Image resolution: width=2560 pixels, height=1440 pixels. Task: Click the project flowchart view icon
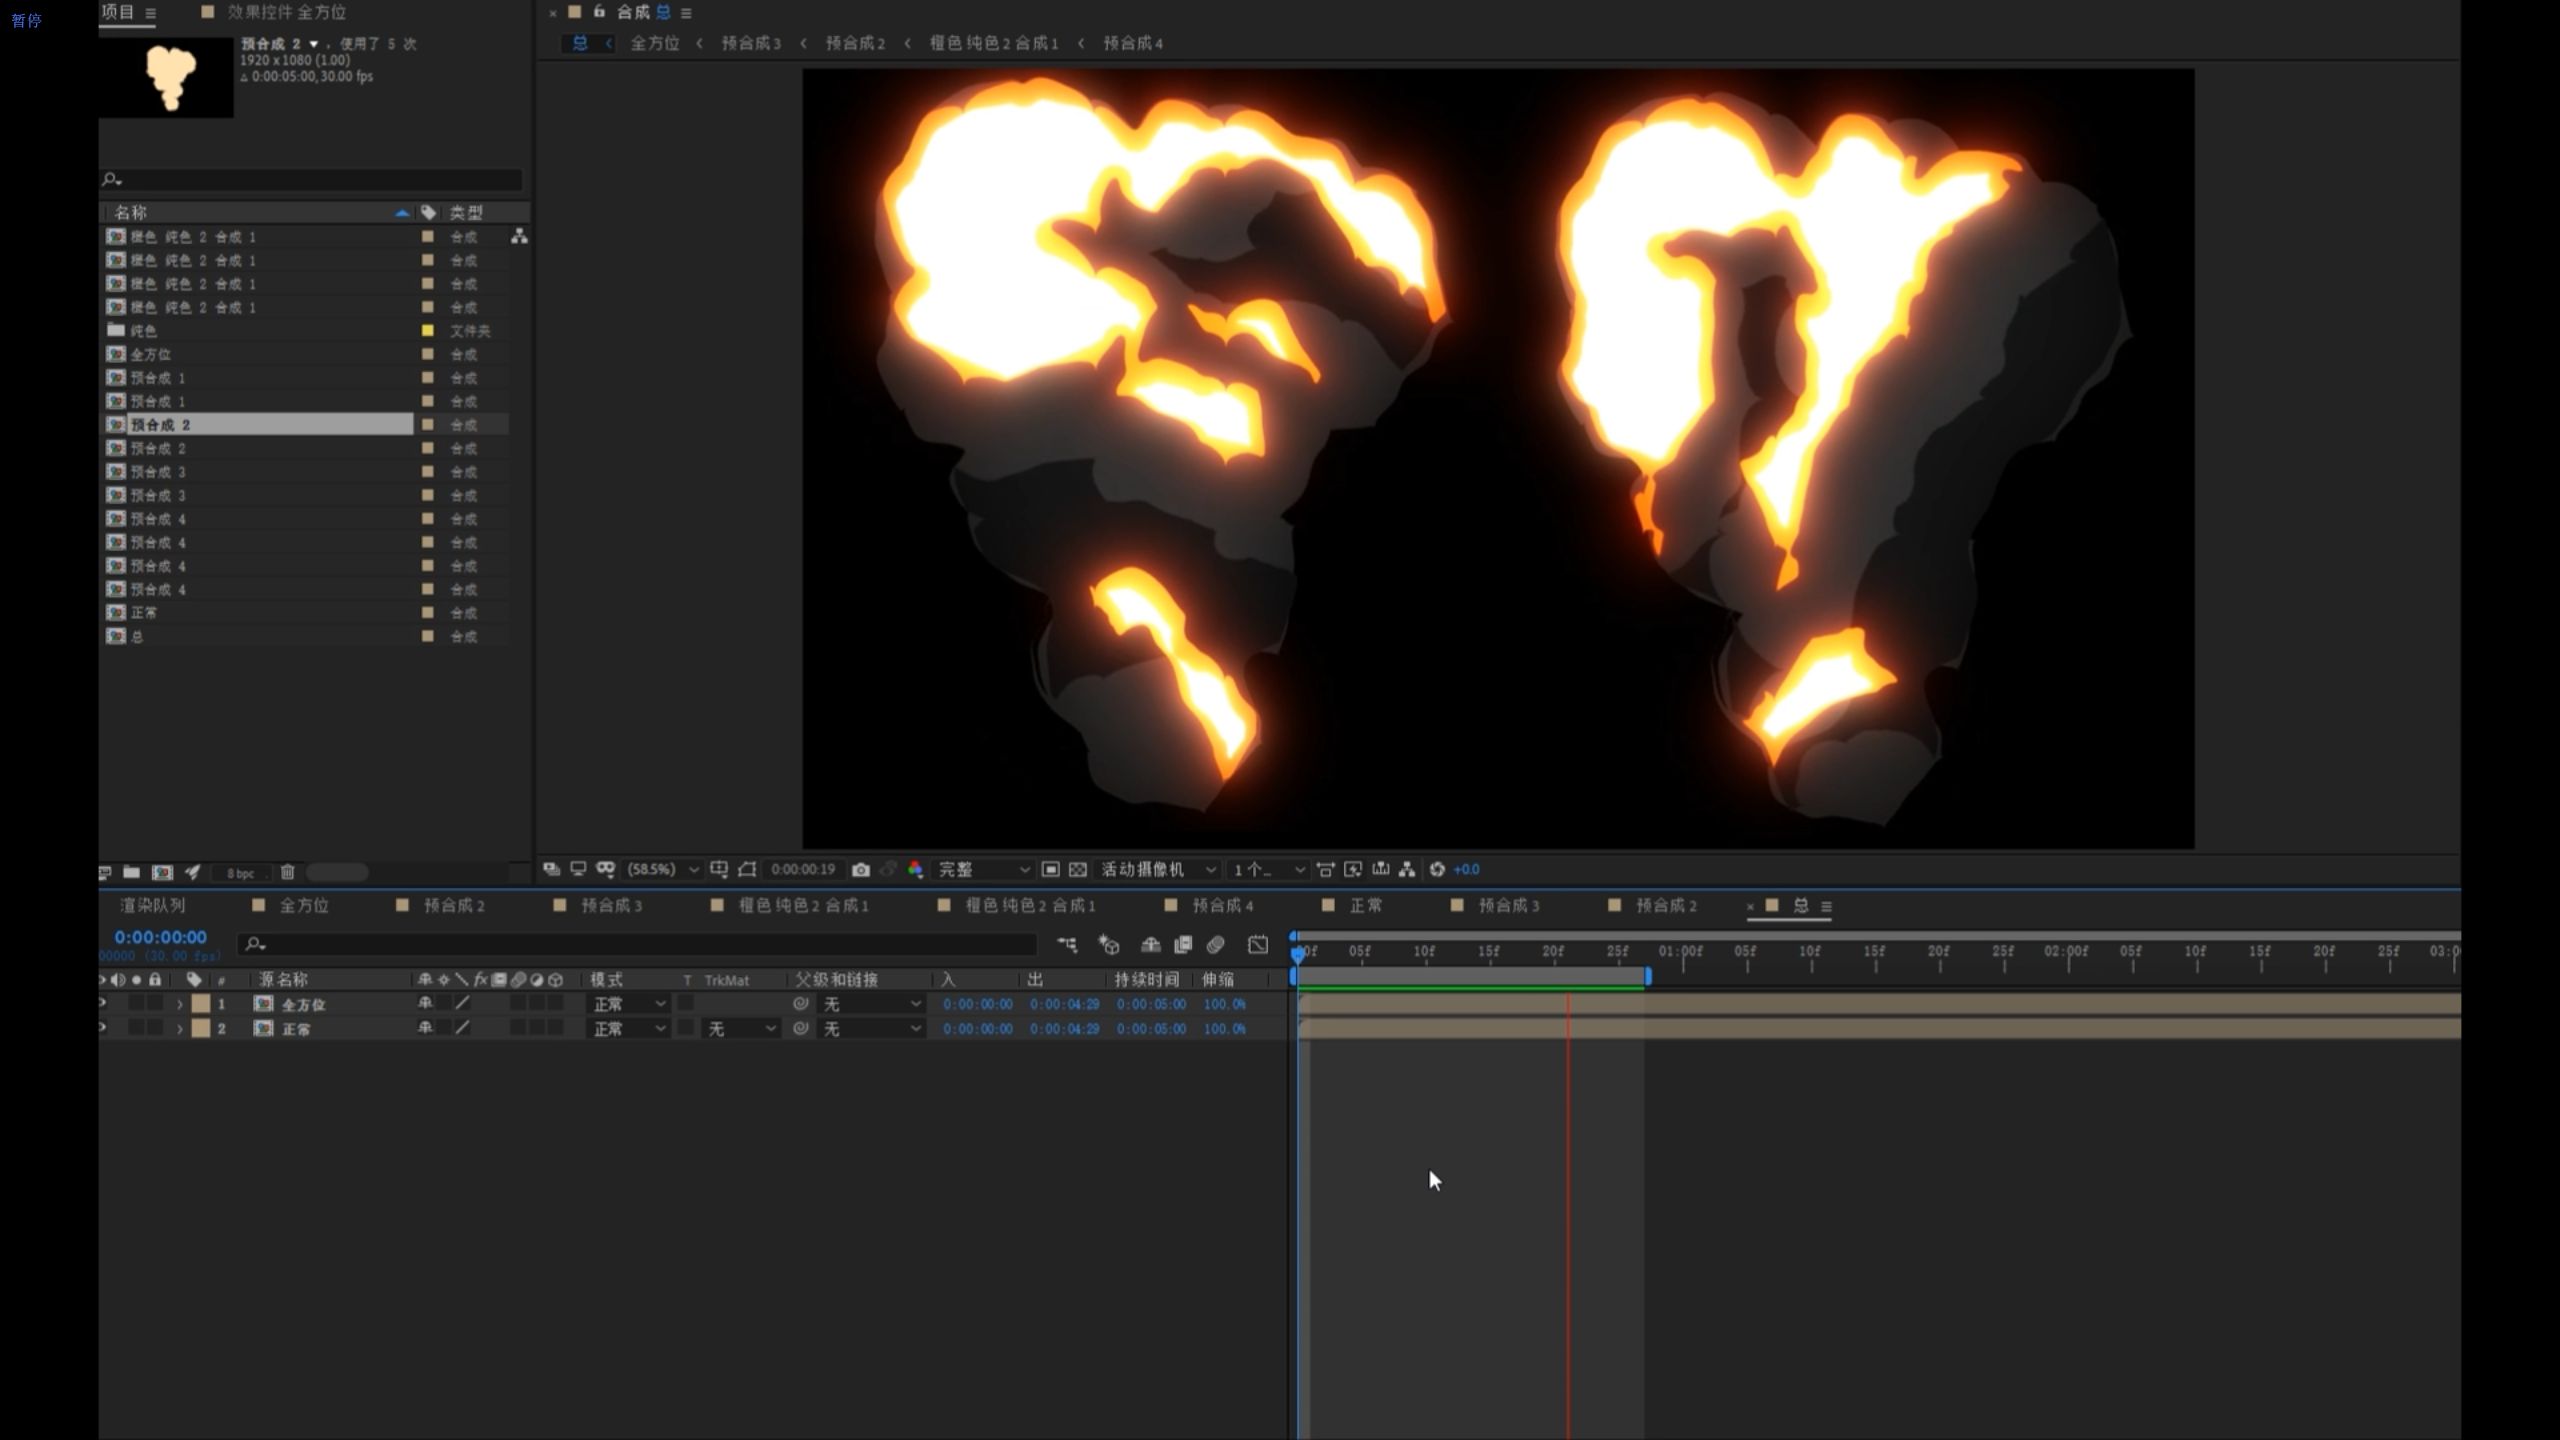click(x=519, y=236)
